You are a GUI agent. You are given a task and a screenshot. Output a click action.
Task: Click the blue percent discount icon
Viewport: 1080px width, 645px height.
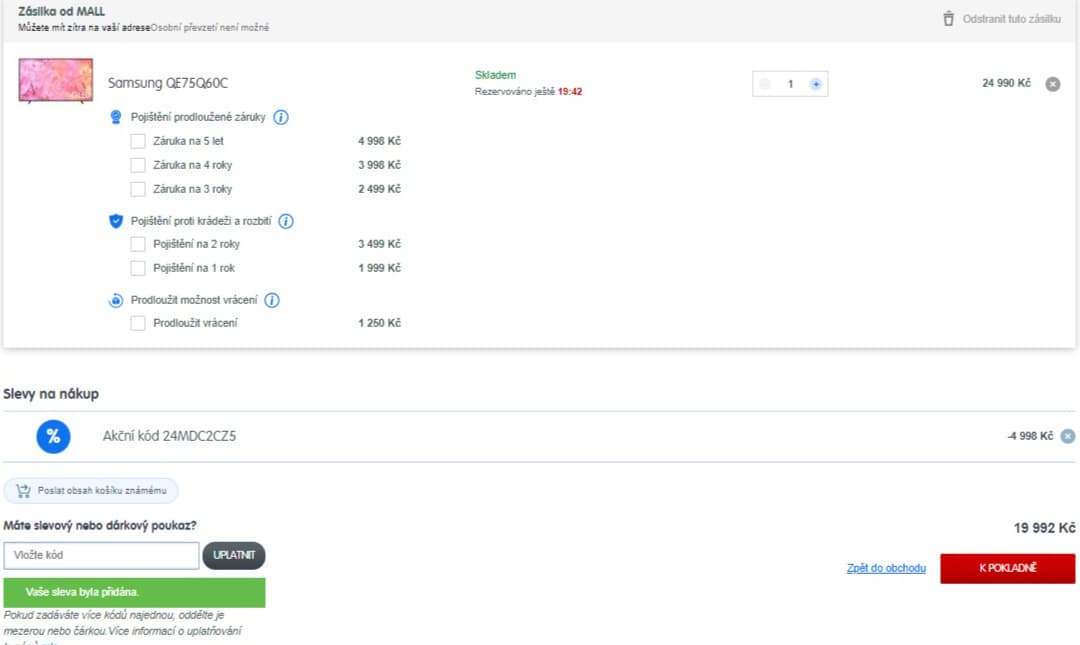(x=53, y=436)
